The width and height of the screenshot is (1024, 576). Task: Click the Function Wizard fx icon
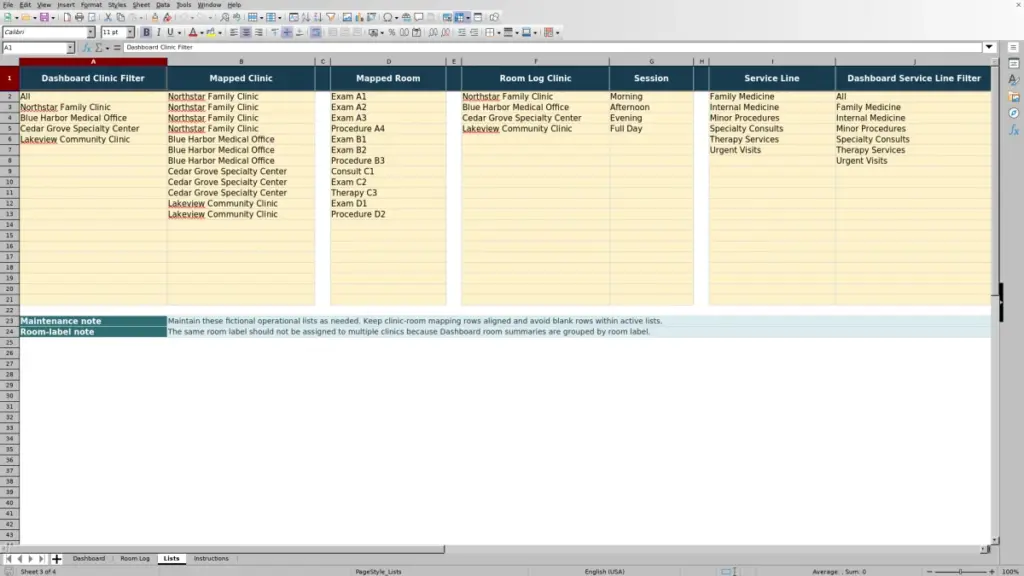[86, 48]
